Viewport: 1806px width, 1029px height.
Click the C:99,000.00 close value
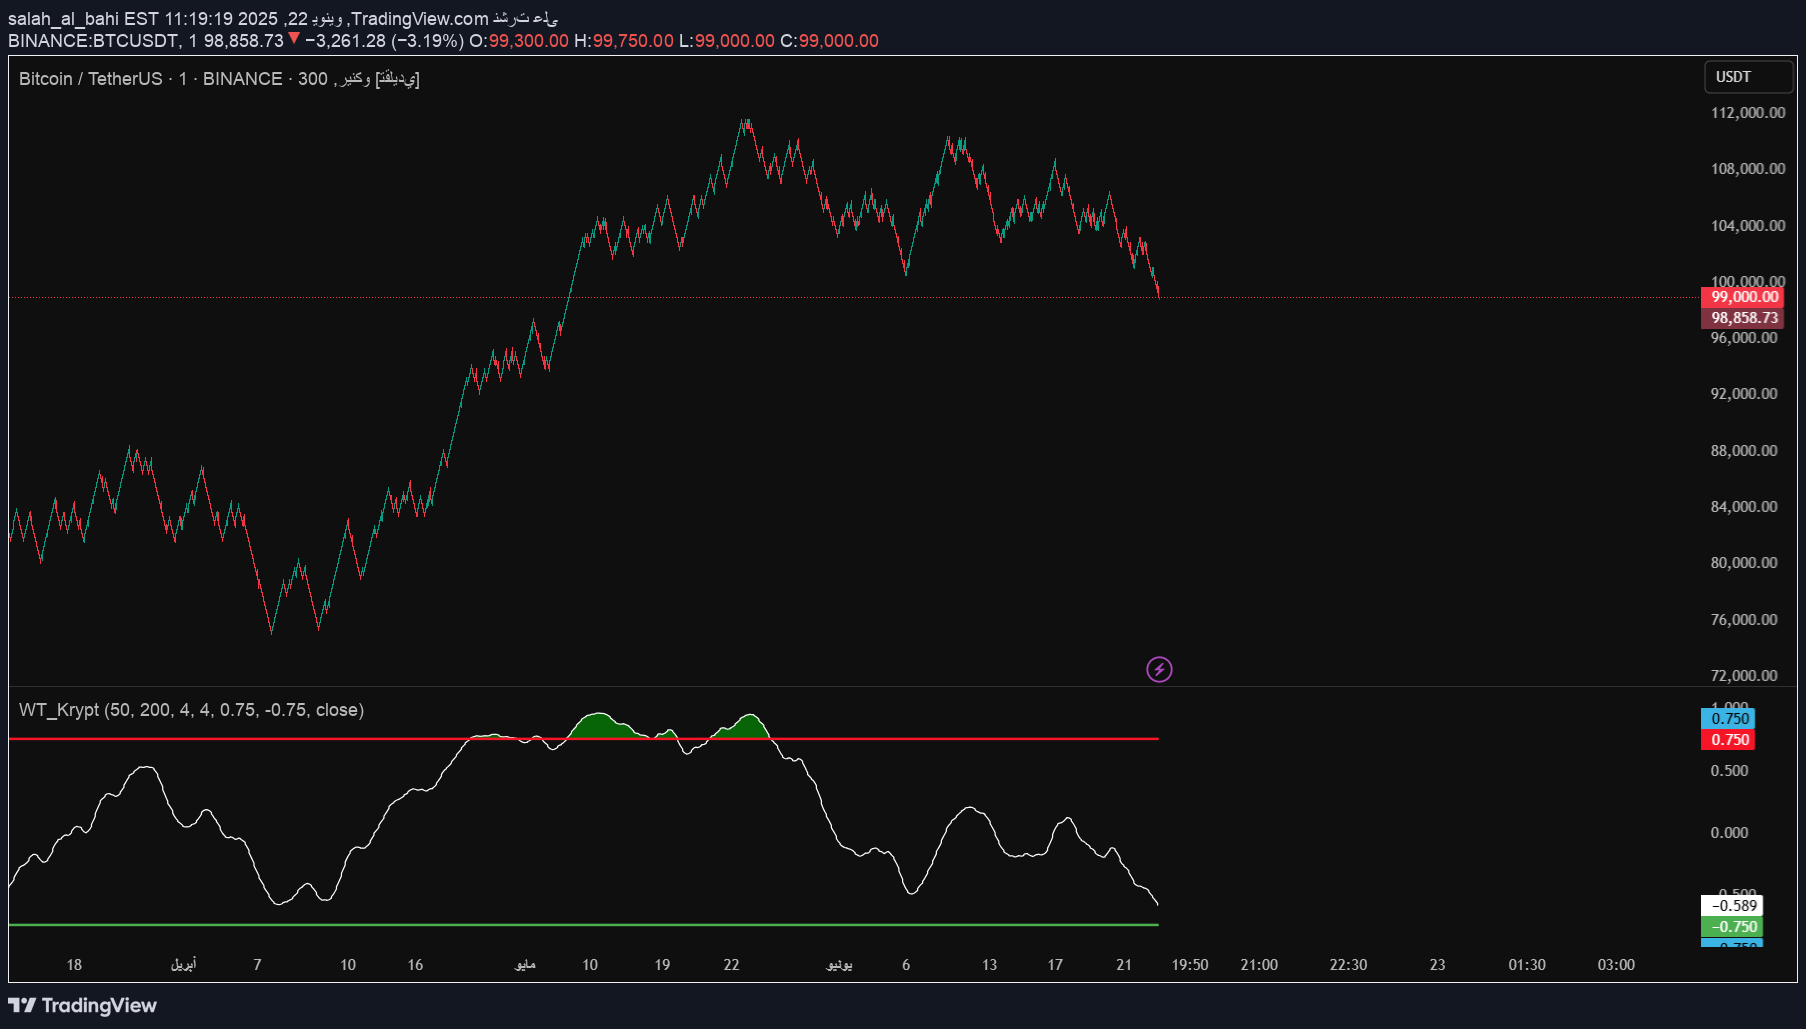(x=829, y=41)
